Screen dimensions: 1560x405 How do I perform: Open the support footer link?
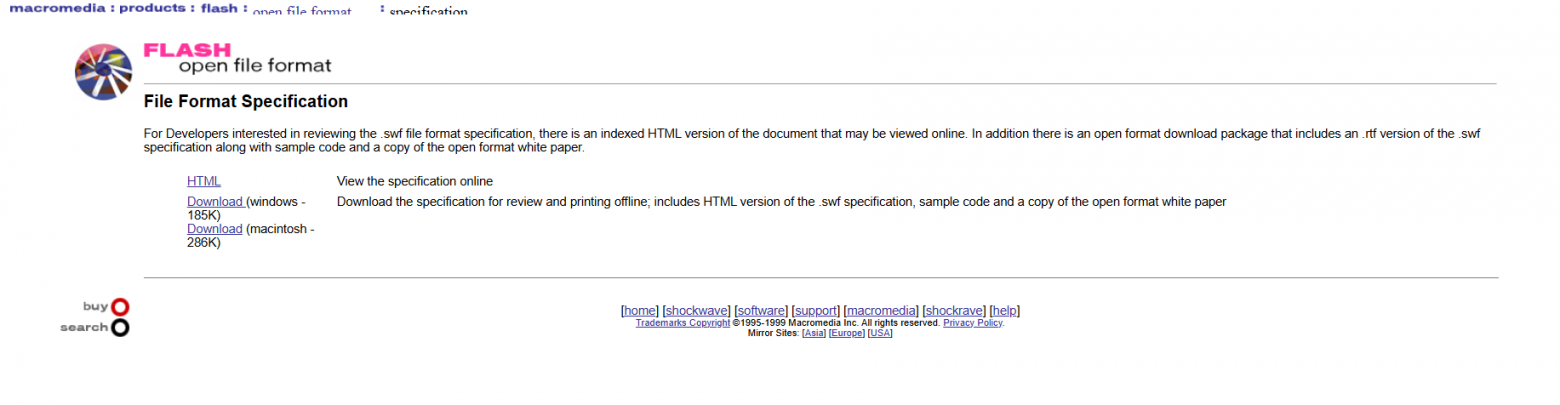(816, 310)
